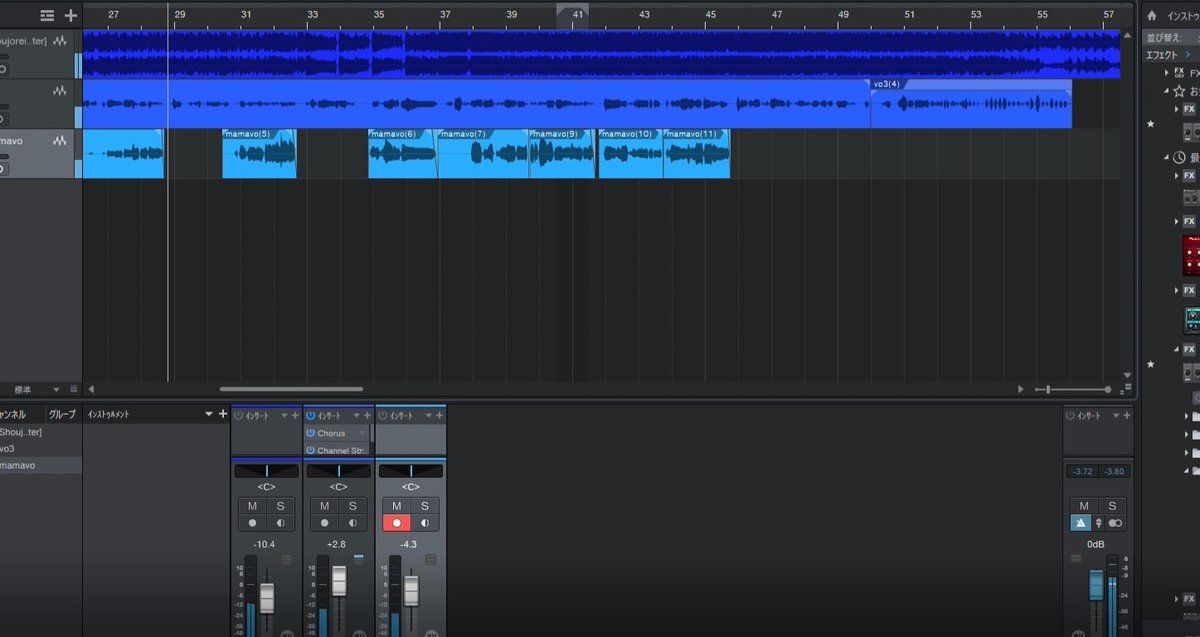Add an instrument with the plus icon

[223, 414]
